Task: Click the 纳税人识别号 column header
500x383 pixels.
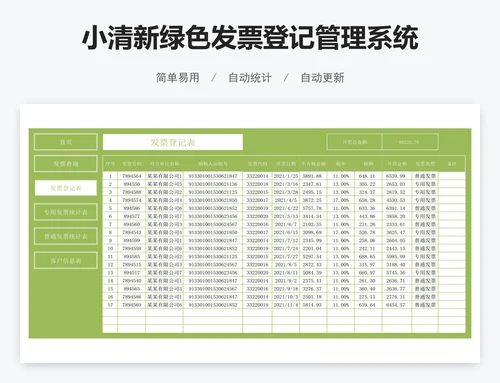Action: pos(213,164)
